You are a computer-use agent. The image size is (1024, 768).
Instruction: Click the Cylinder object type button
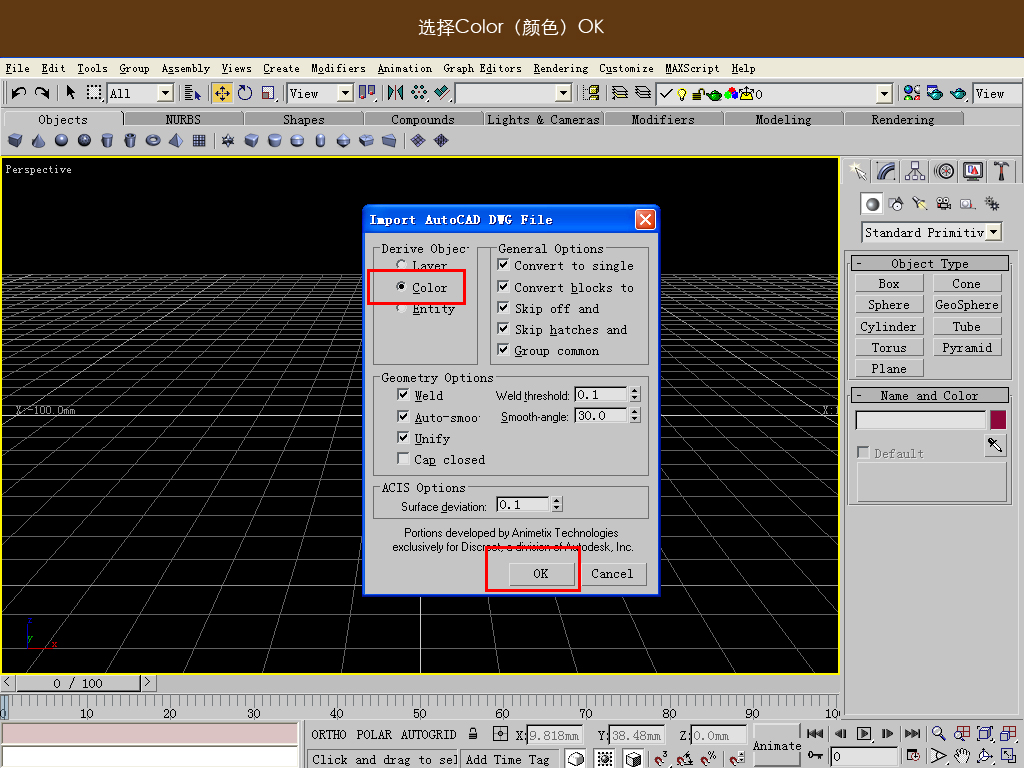888,327
